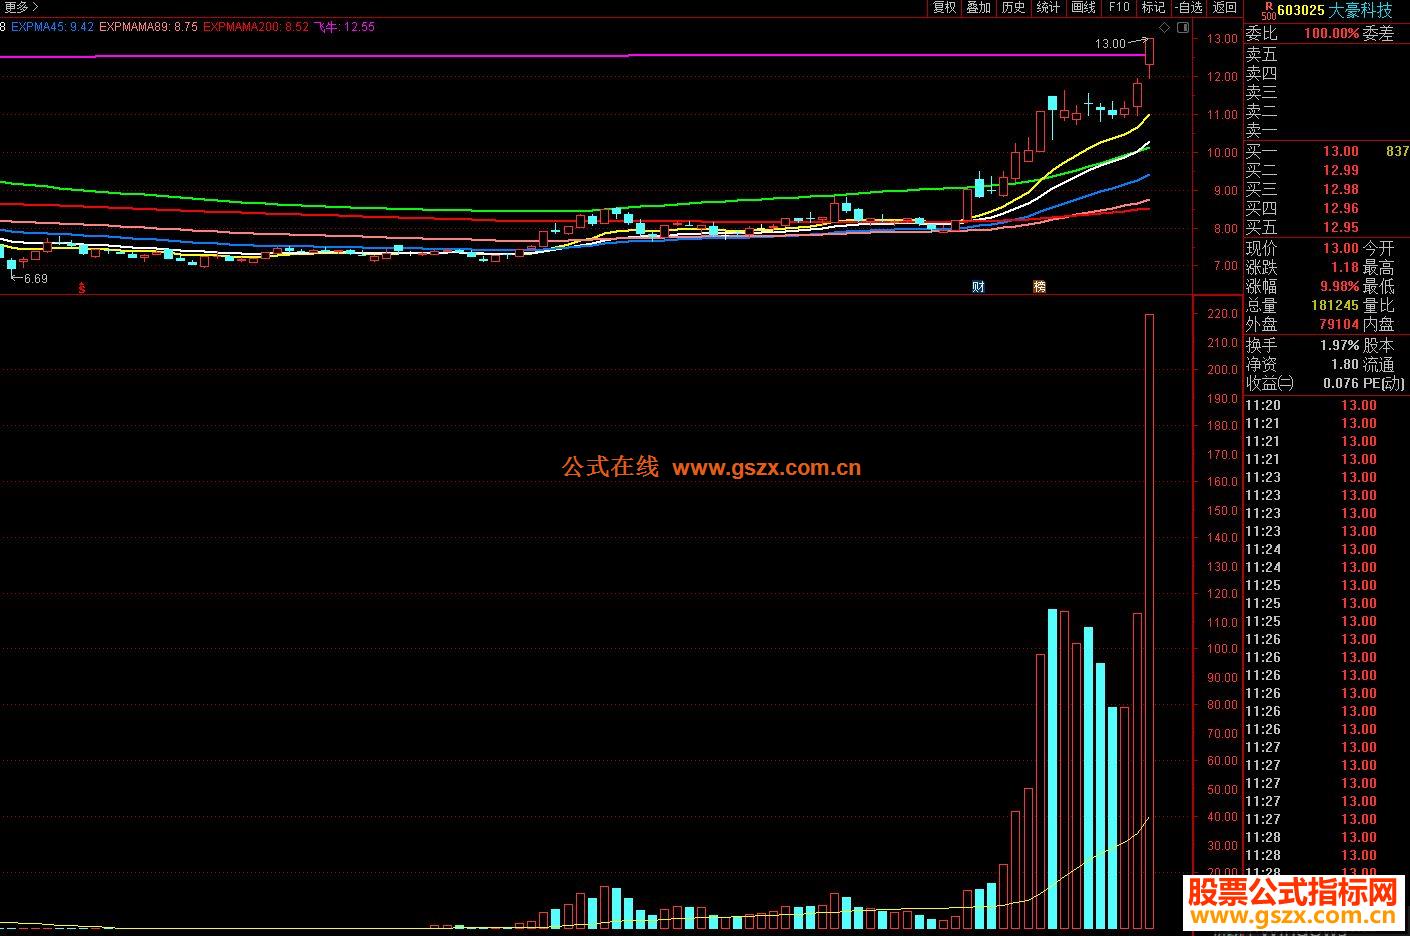The height and width of the screenshot is (936, 1410).
Task: Open F10 company info
Action: 1119,8
